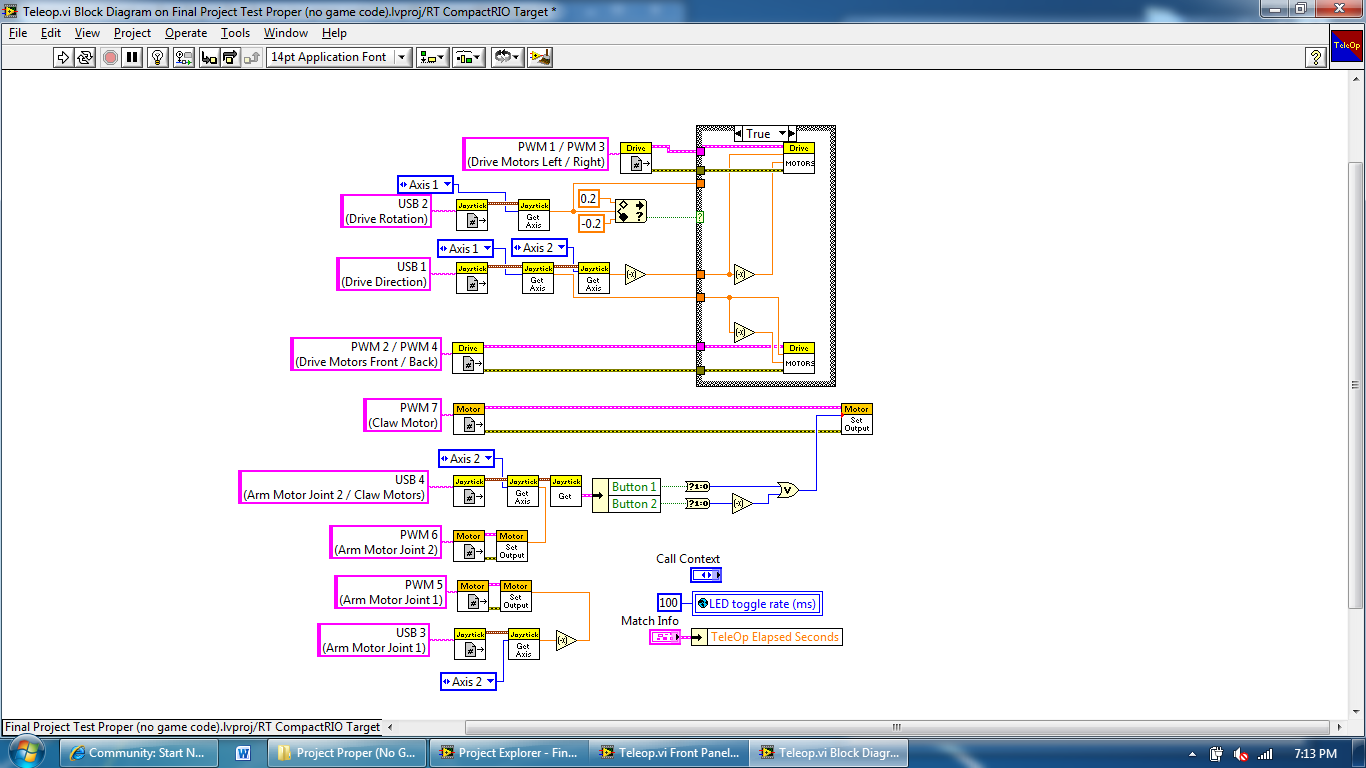
Task: Open the Distribute Objects dropdown
Action: point(468,57)
